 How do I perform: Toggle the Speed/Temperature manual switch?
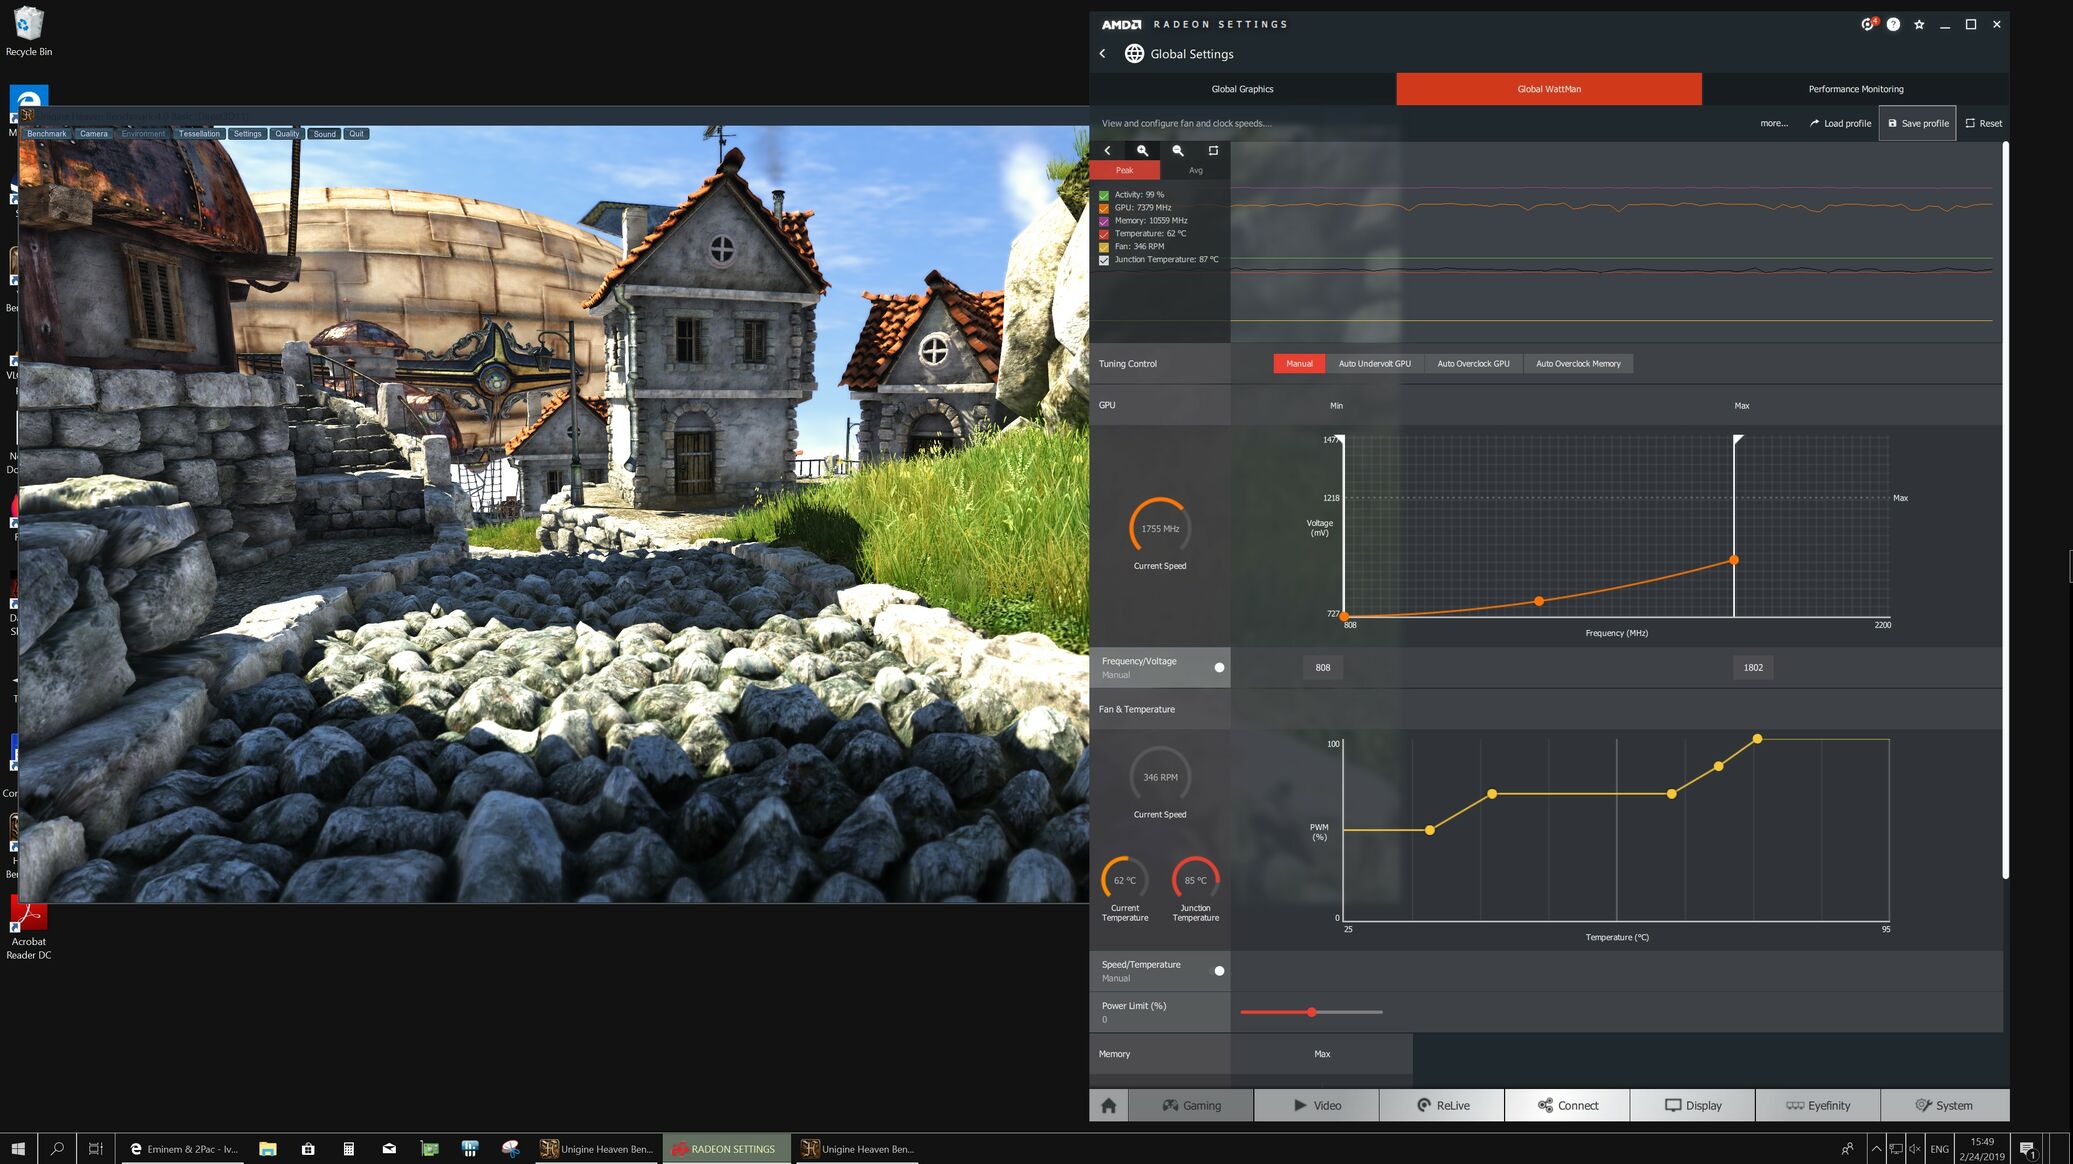pos(1219,971)
